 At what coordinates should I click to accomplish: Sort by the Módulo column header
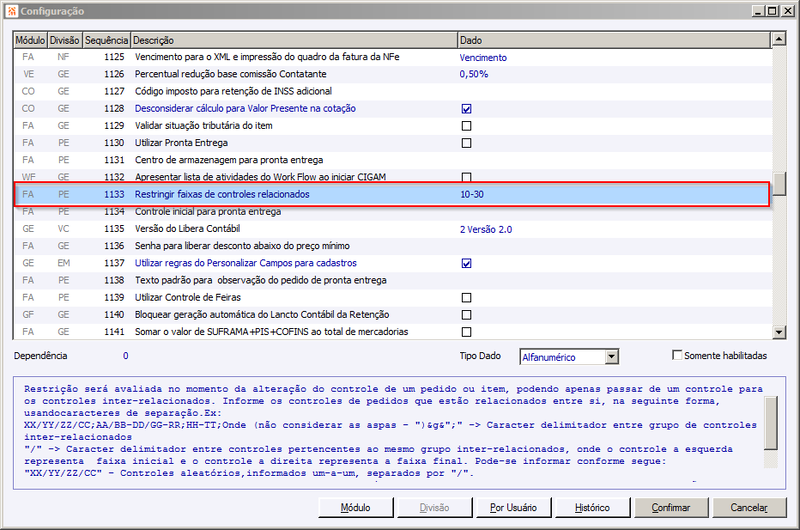(x=30, y=40)
